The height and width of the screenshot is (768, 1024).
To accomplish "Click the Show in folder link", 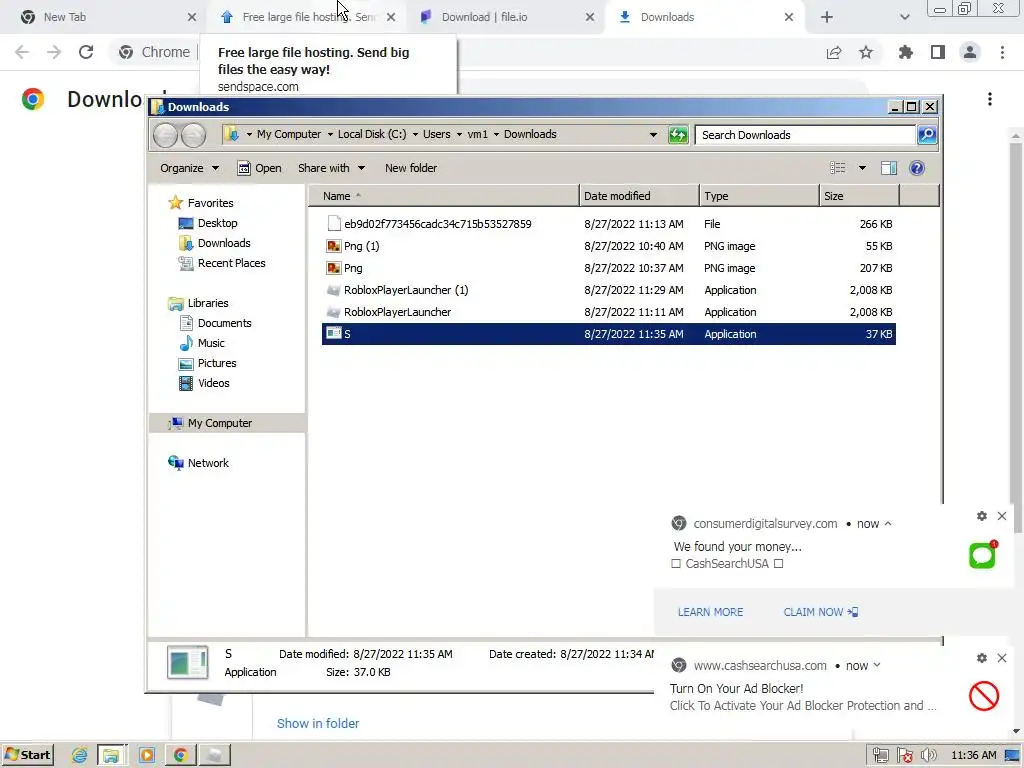I will pyautogui.click(x=317, y=724).
